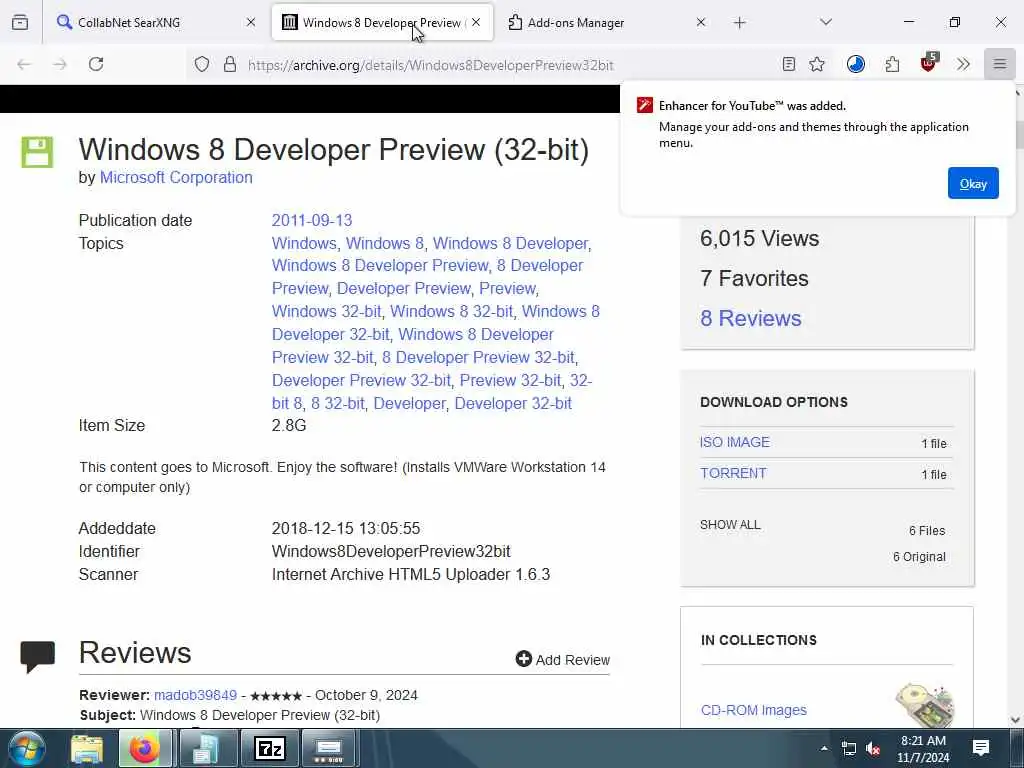Download the TORRENT file
This screenshot has width=1024, height=768.
(733, 473)
